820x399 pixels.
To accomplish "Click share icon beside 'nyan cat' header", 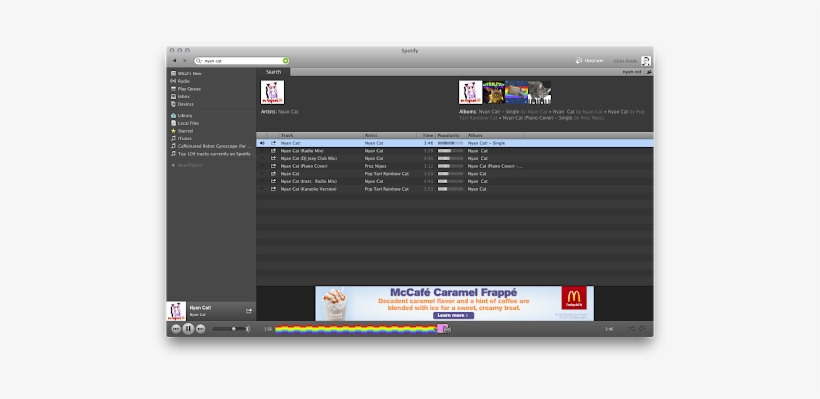I will point(649,72).
